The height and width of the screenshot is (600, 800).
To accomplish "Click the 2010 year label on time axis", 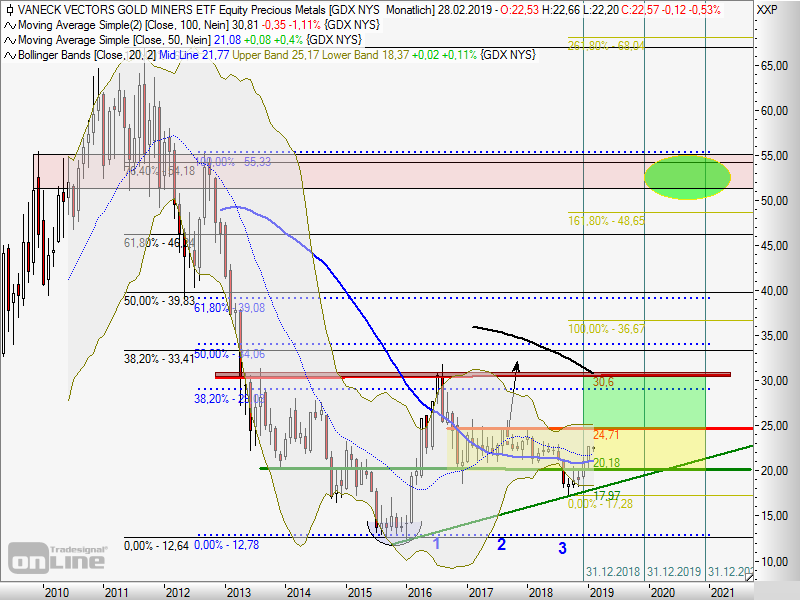I will click(56, 592).
